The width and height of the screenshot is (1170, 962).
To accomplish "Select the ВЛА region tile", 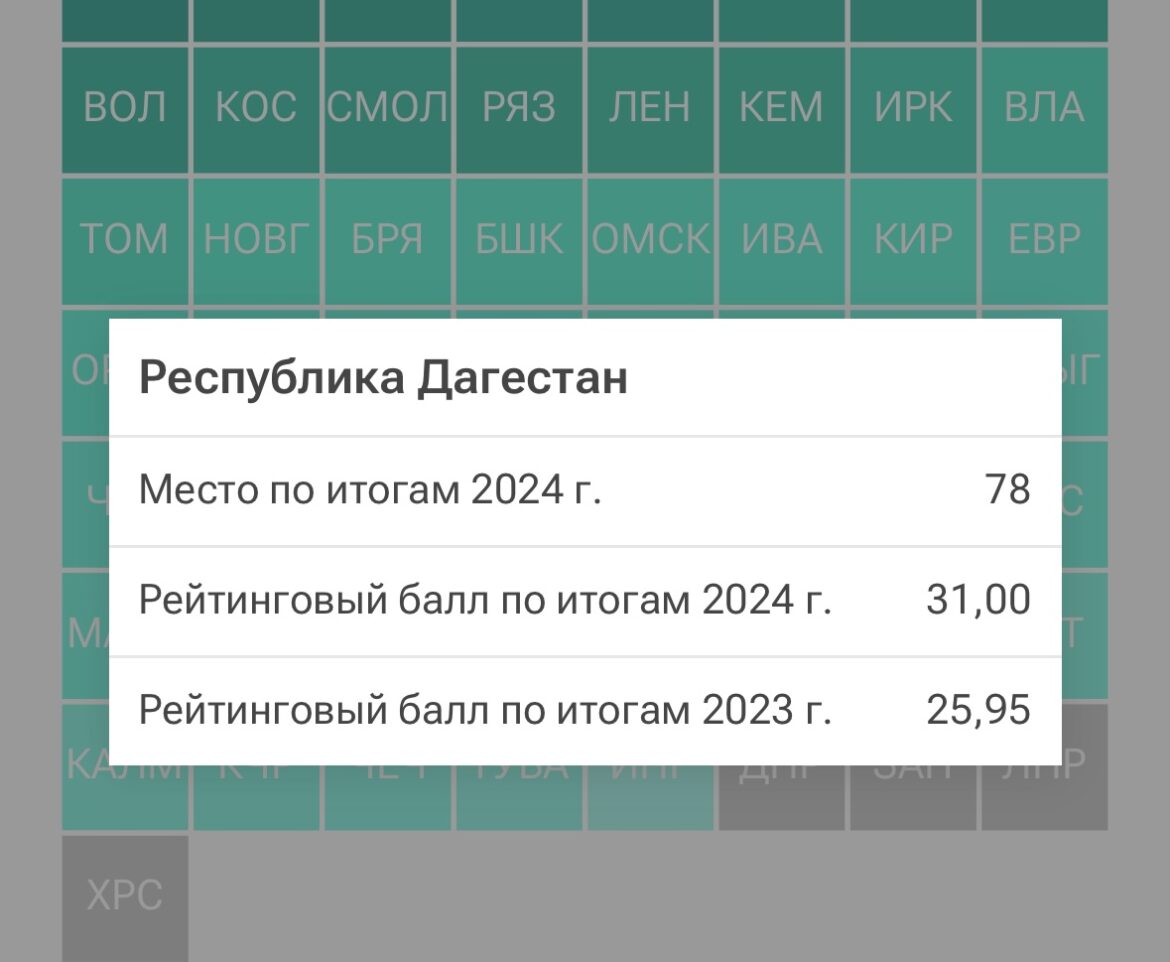I will pos(1044,109).
